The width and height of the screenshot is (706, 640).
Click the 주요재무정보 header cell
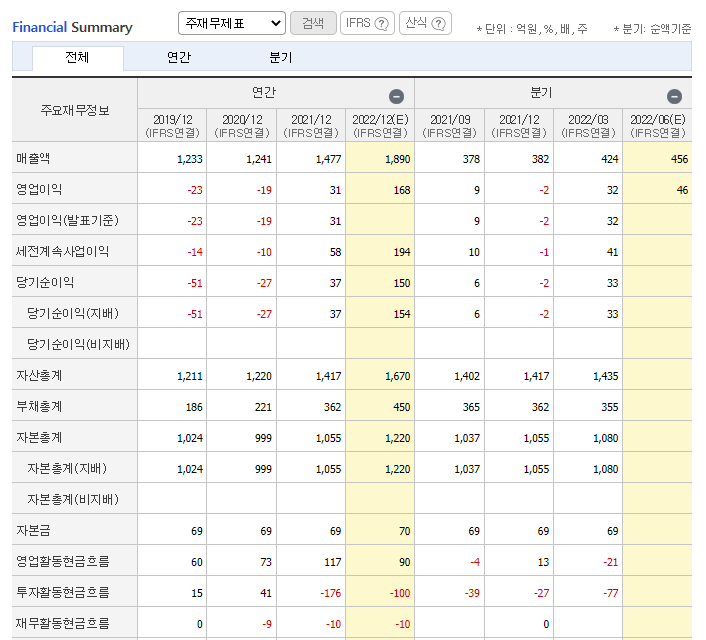tap(75, 110)
